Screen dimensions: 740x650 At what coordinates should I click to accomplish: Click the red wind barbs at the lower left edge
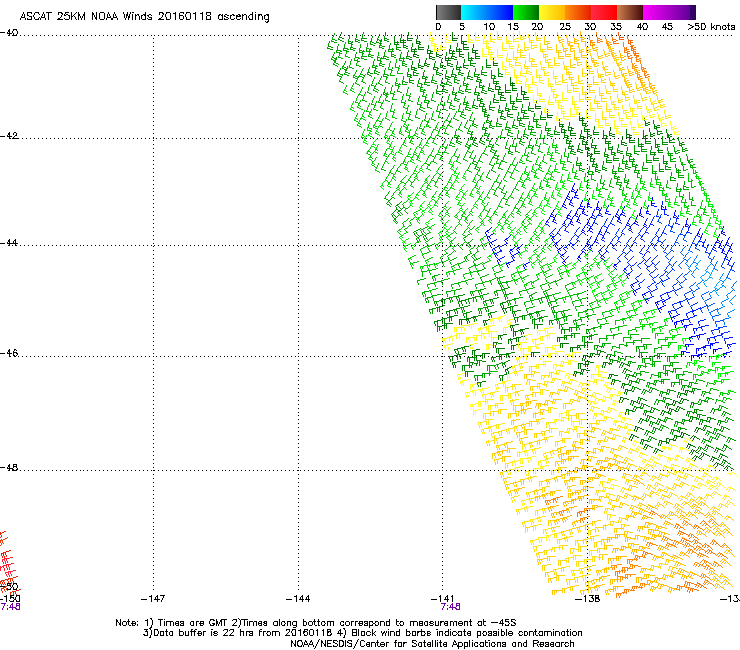tap(8, 561)
